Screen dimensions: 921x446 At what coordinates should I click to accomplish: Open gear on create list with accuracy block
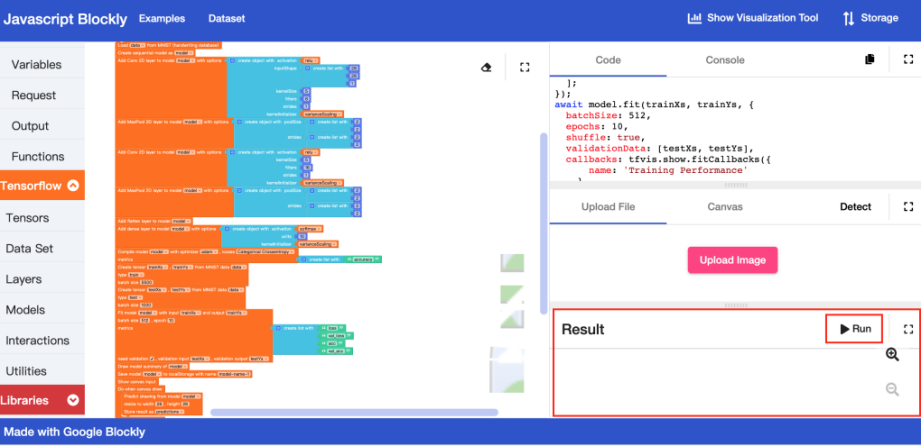[x=304, y=259]
